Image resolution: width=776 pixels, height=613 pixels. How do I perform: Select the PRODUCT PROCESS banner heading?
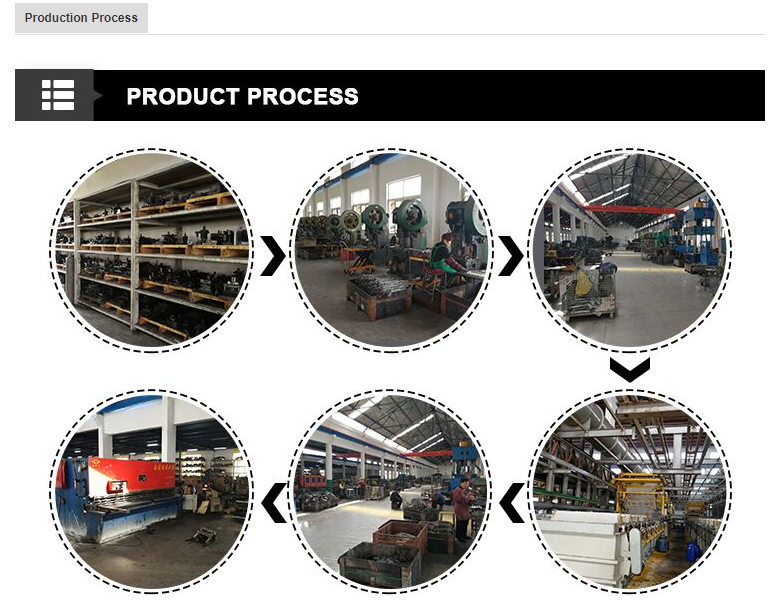click(x=242, y=96)
